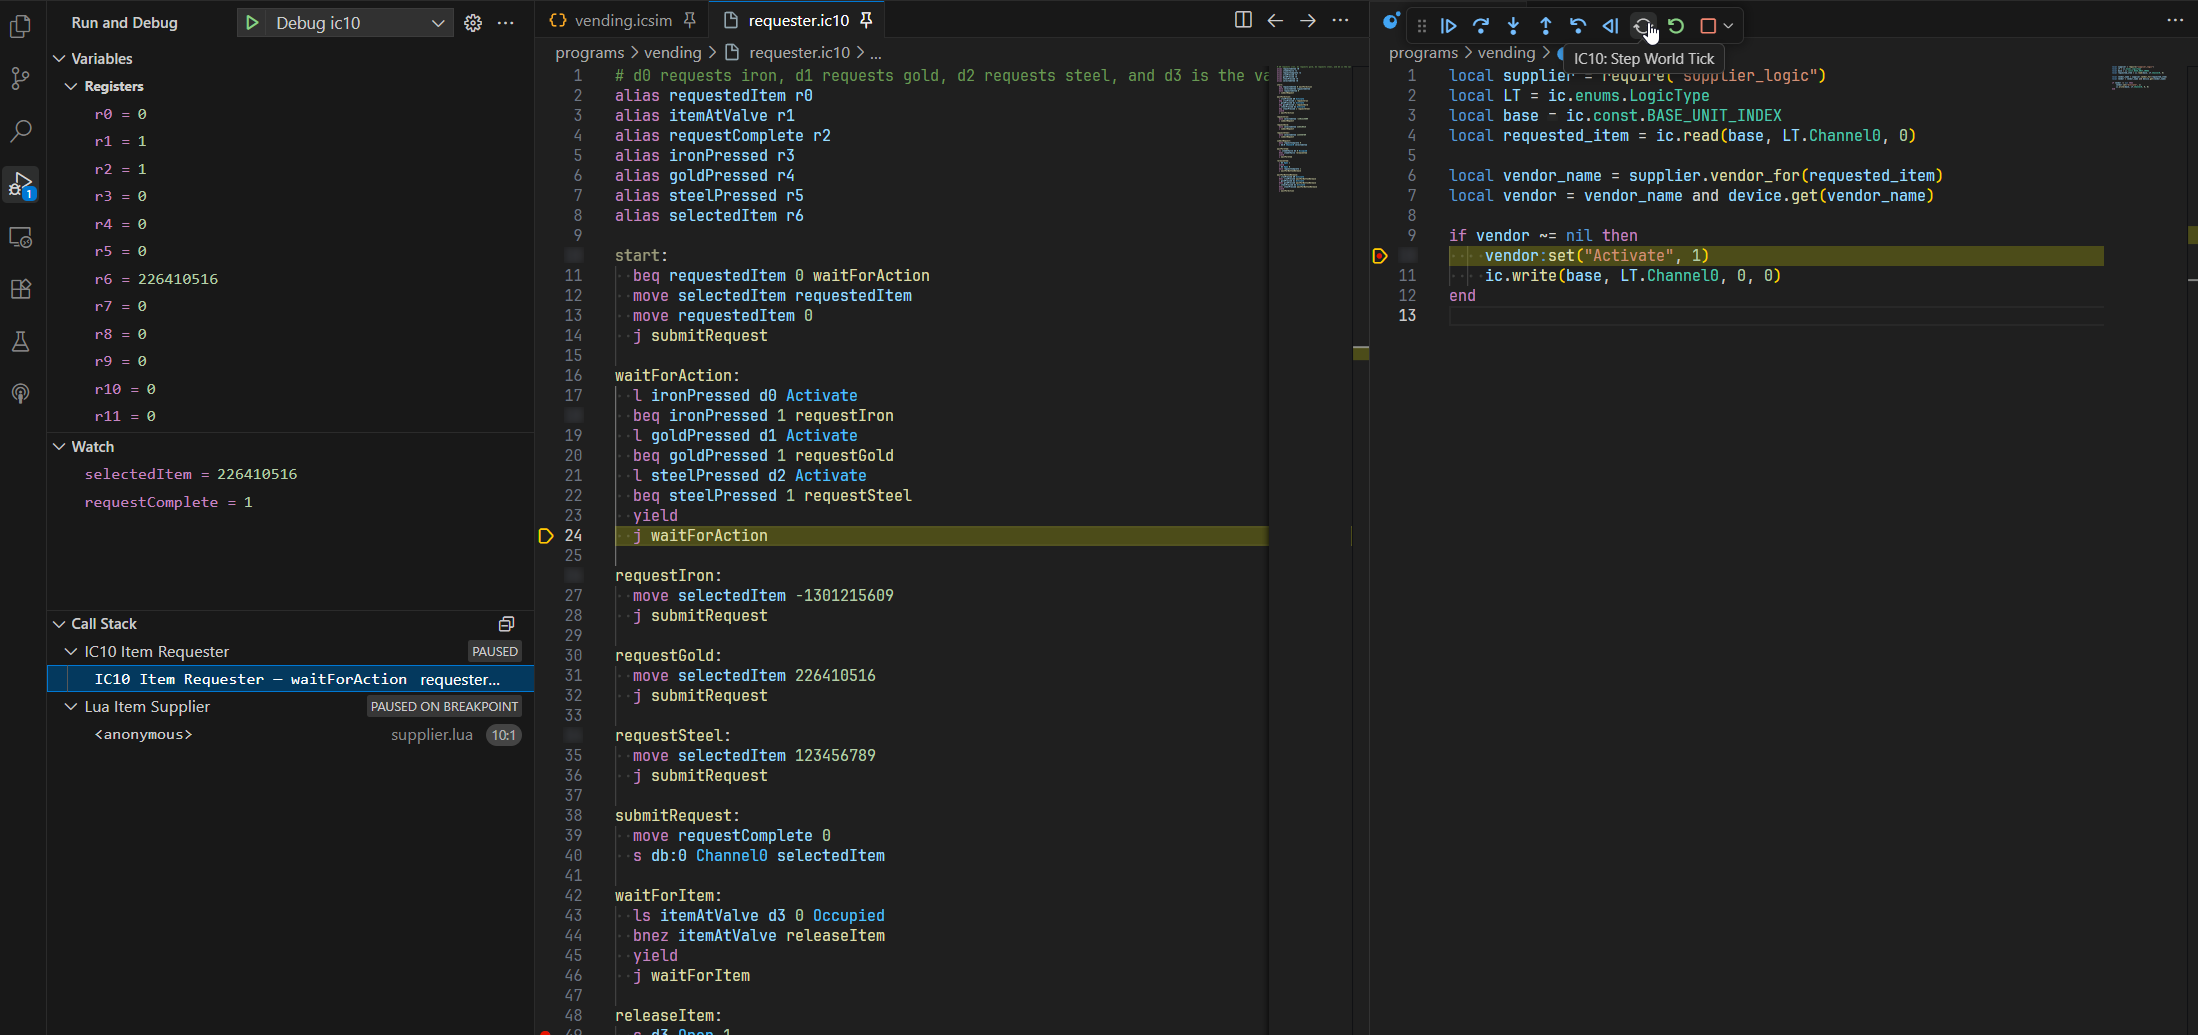Open the Extensions view
Screen dimensions: 2198x1035
(x=20, y=289)
